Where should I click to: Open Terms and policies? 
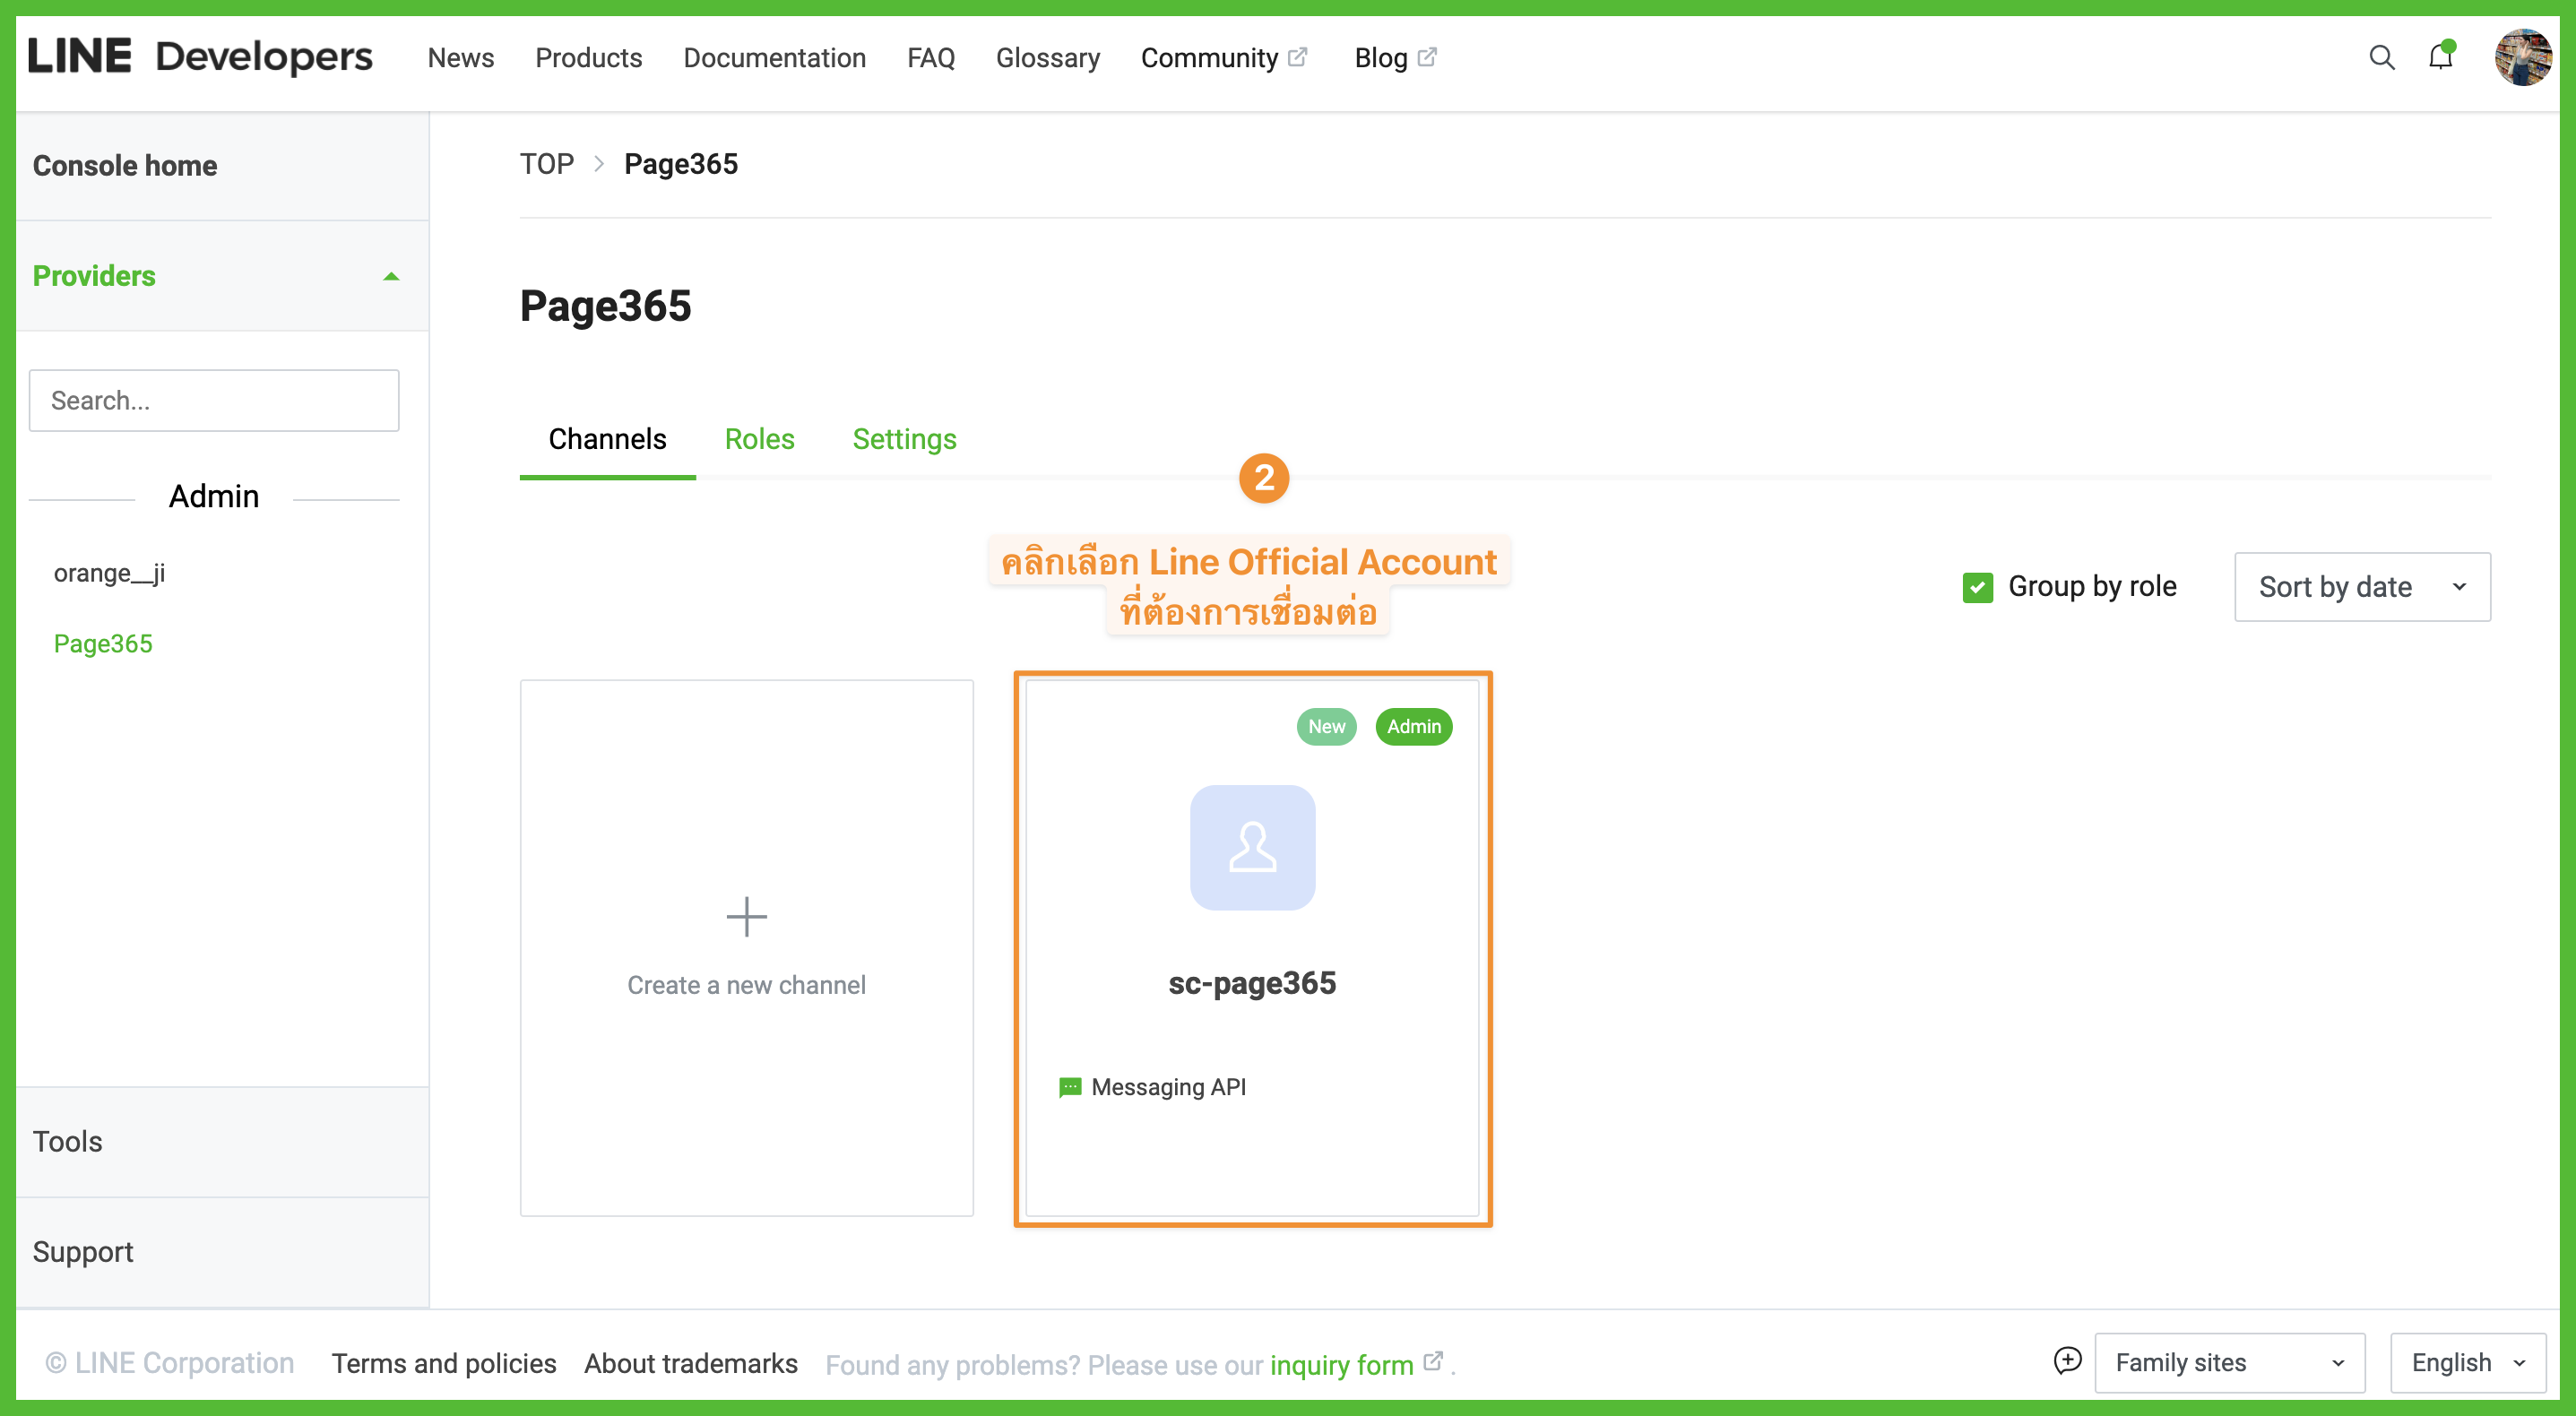tap(444, 1363)
